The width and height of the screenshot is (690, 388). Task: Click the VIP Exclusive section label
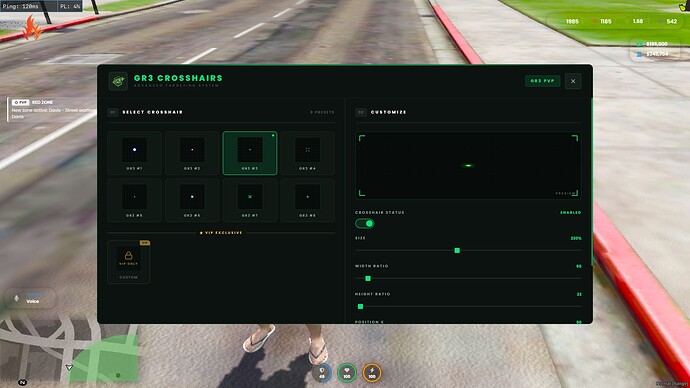pos(221,233)
